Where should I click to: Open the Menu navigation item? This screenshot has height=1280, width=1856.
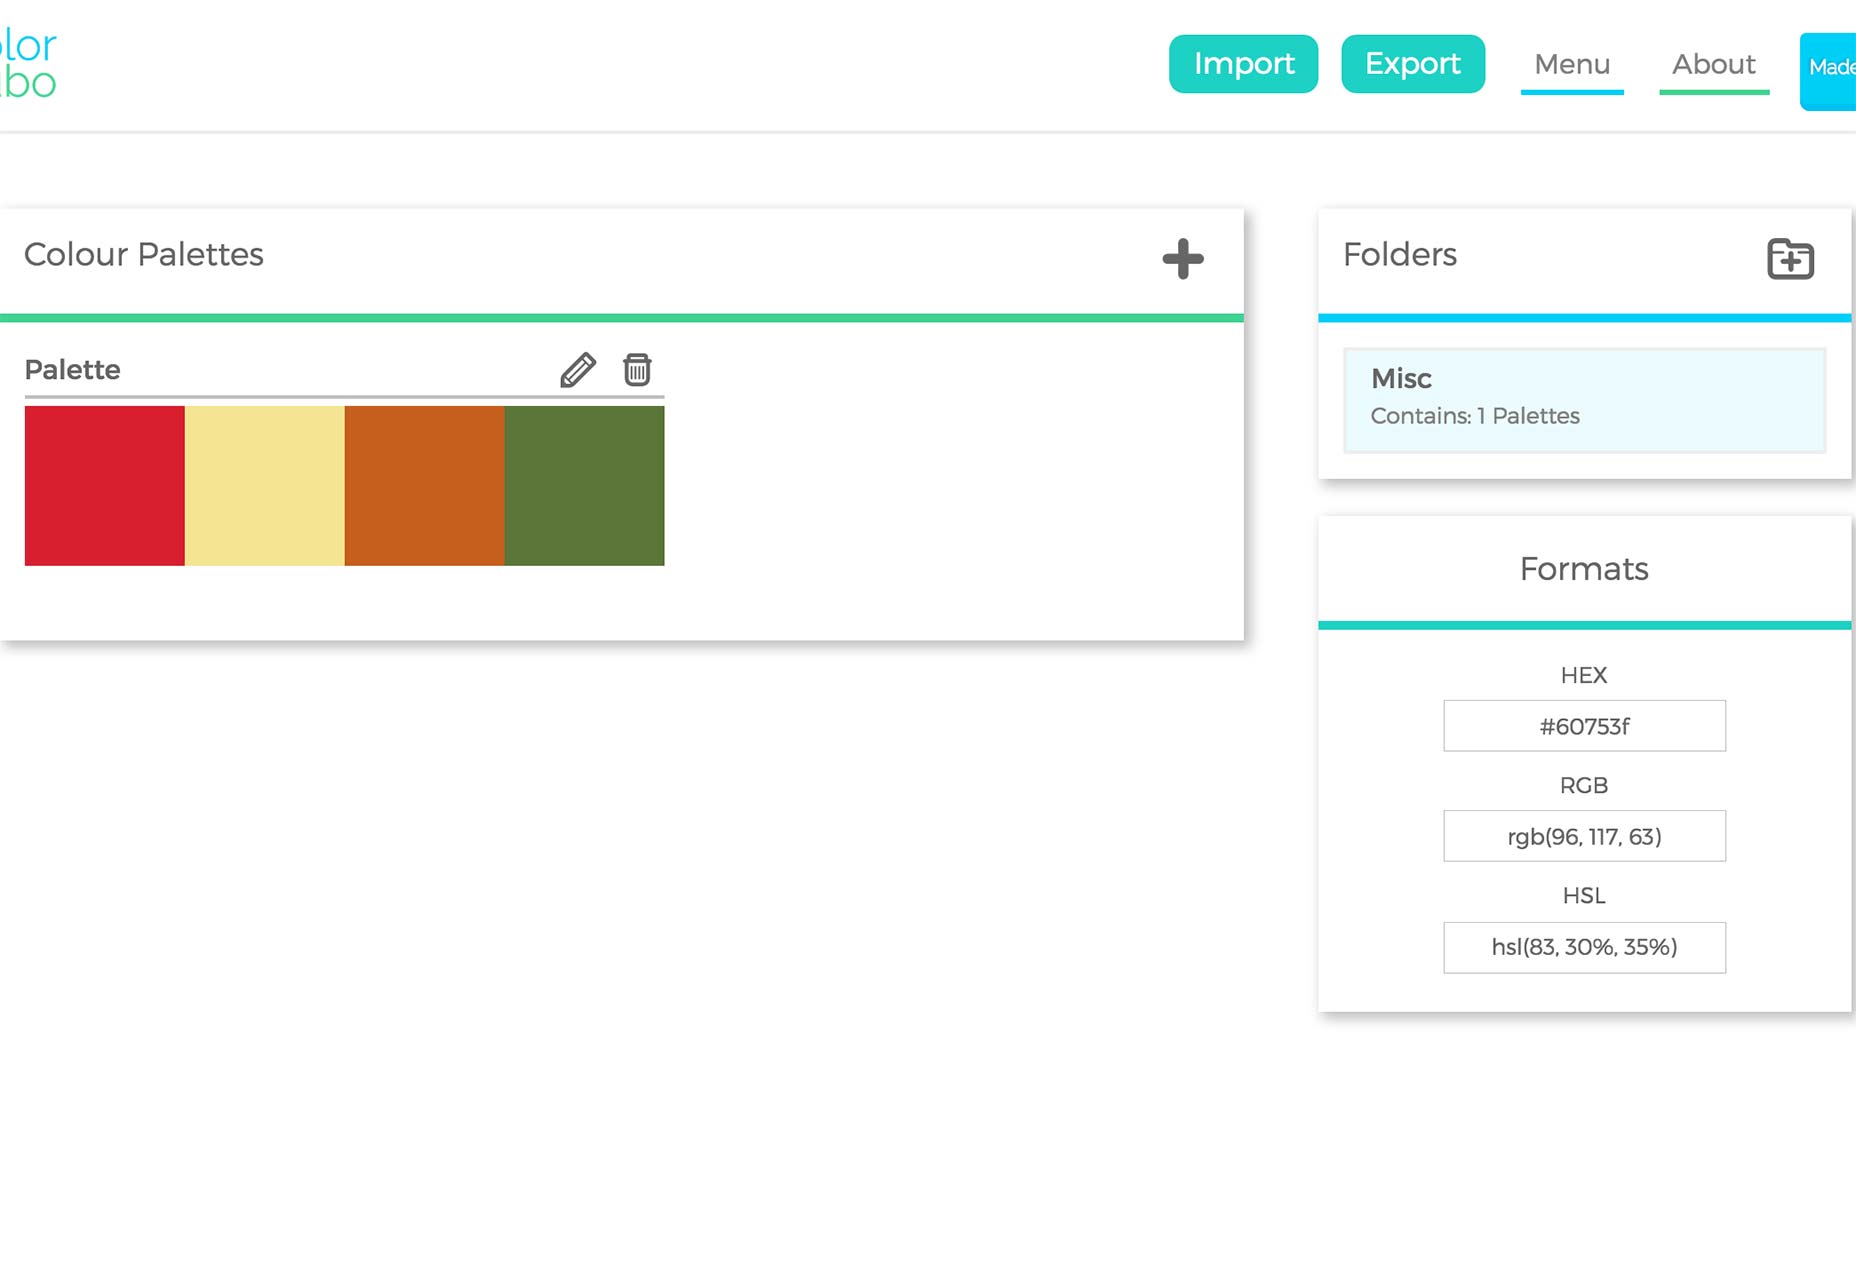[x=1572, y=65]
